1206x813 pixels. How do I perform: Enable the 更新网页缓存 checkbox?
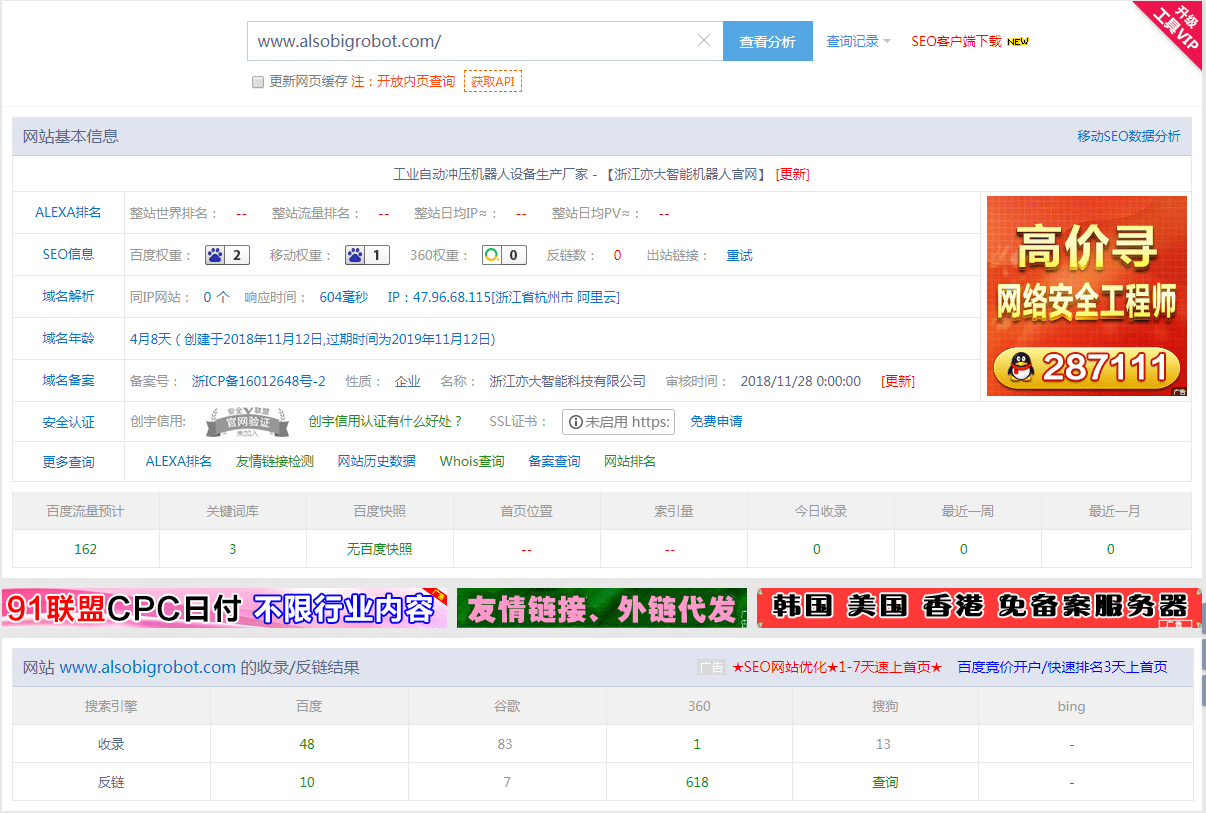tap(257, 81)
